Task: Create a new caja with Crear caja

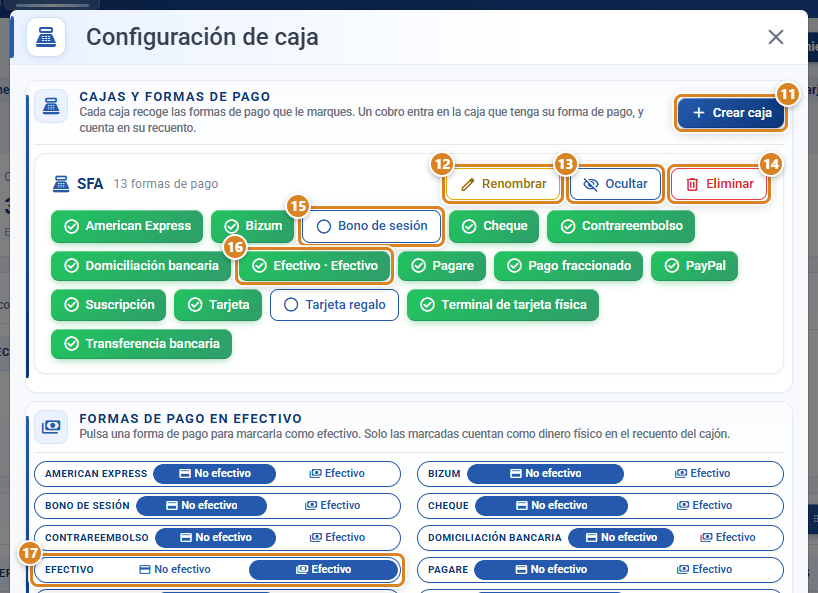Action: (x=731, y=113)
